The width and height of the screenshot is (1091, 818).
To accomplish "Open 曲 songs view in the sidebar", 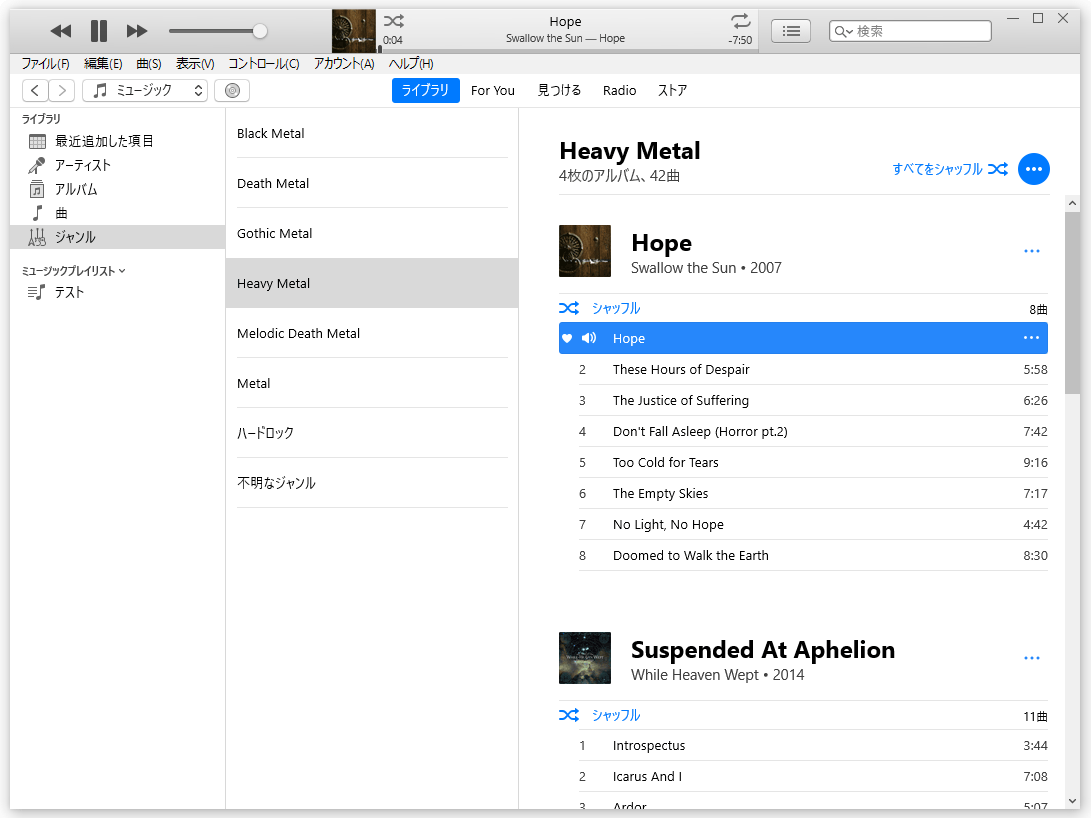I will point(117,213).
